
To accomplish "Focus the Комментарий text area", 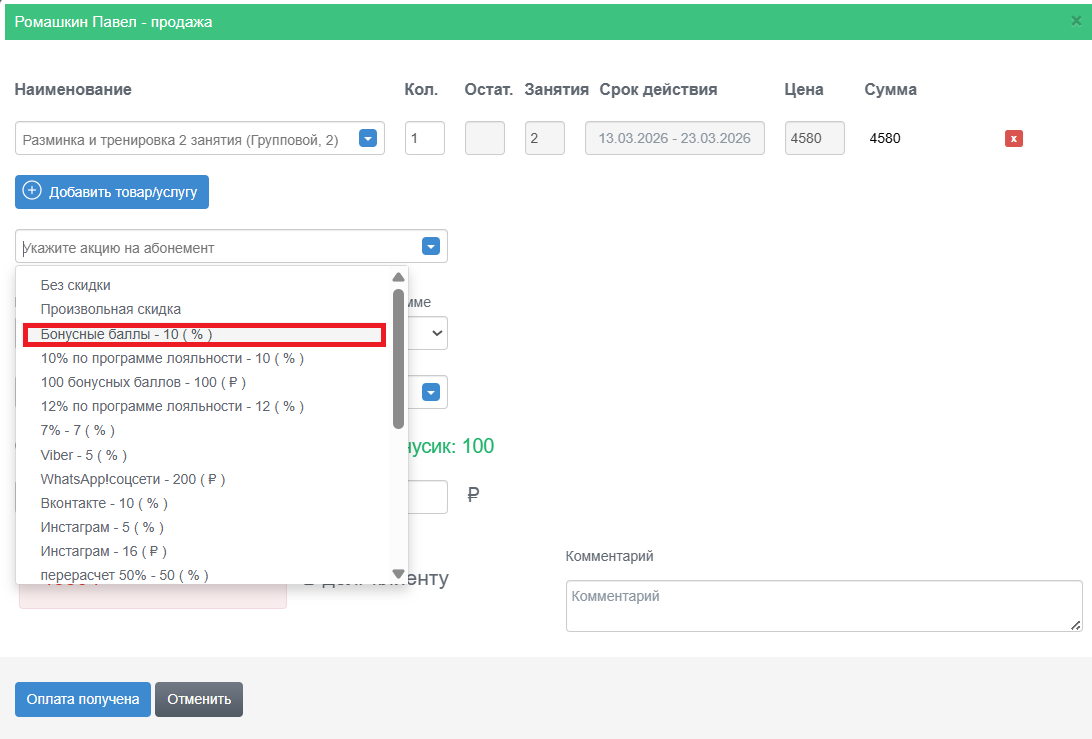I will tap(824, 606).
